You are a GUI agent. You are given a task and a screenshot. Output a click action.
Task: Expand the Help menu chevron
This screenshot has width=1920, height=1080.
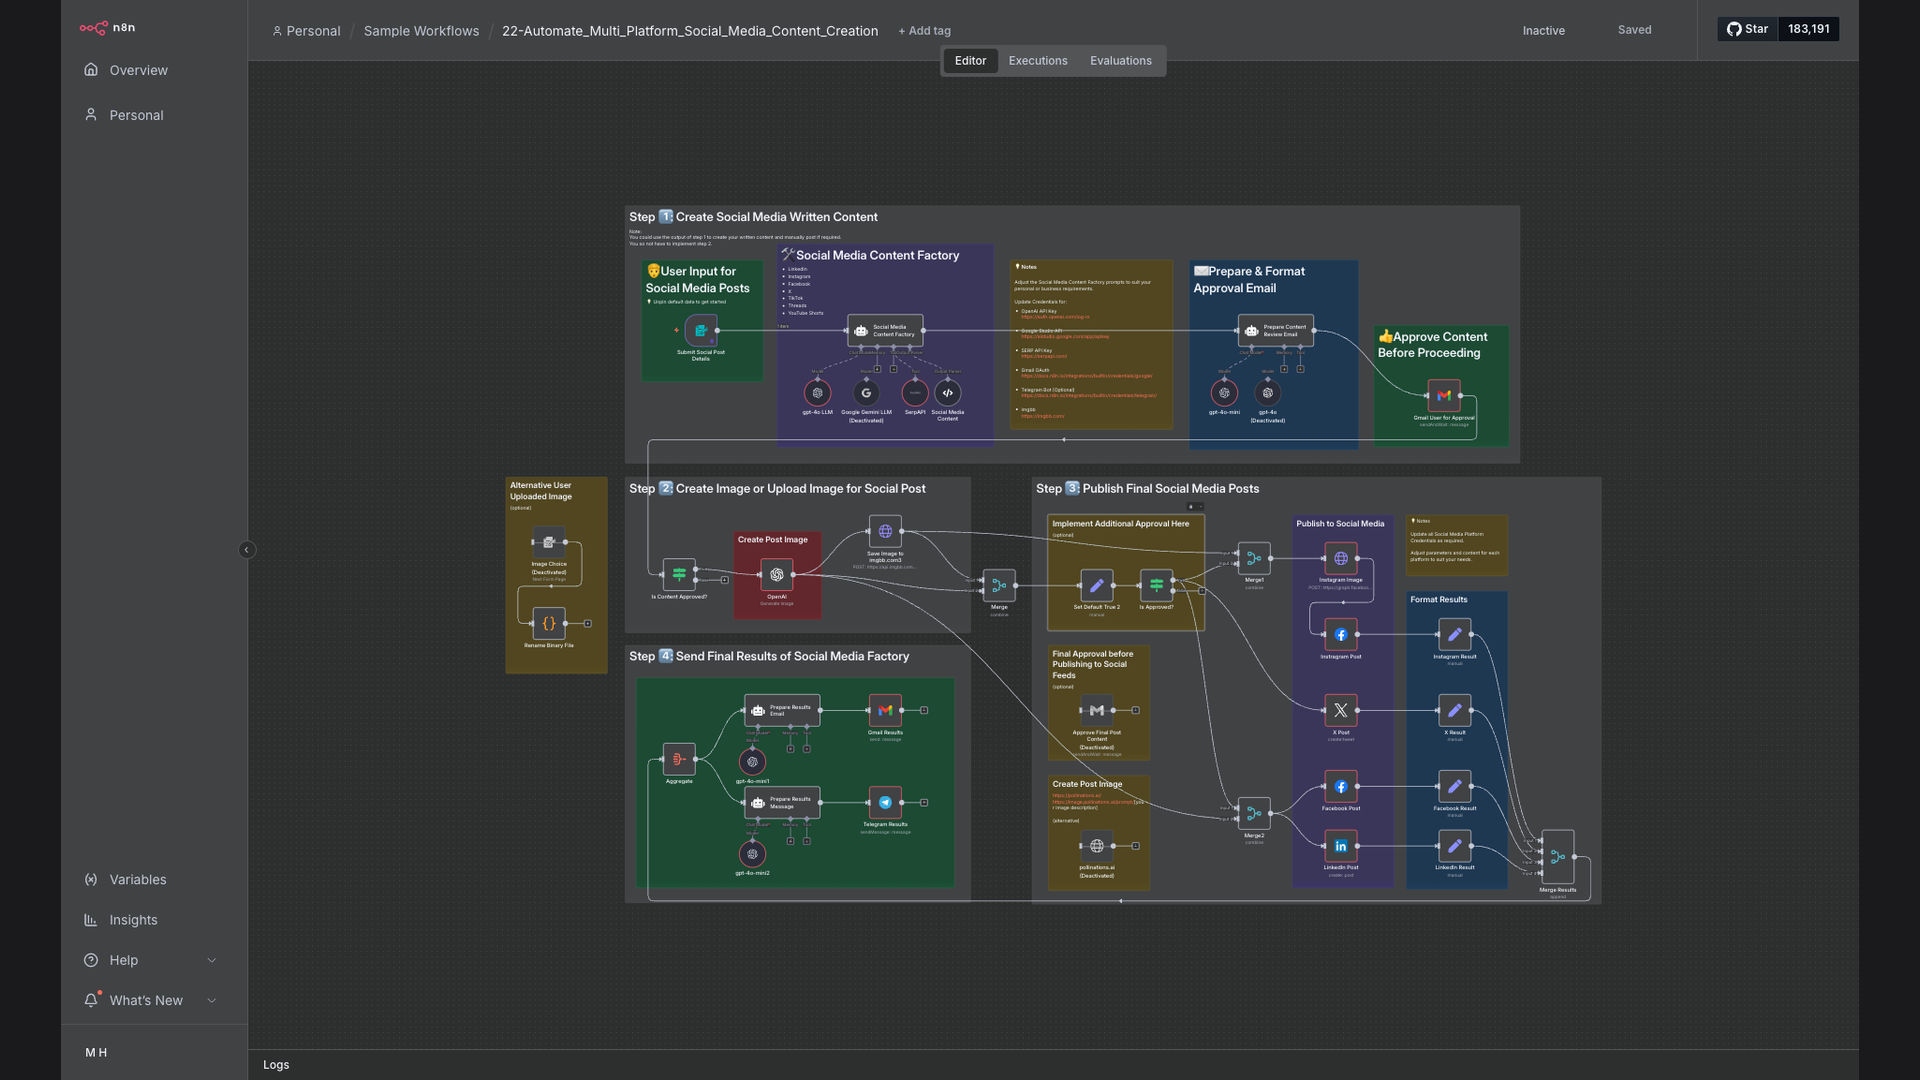click(211, 960)
